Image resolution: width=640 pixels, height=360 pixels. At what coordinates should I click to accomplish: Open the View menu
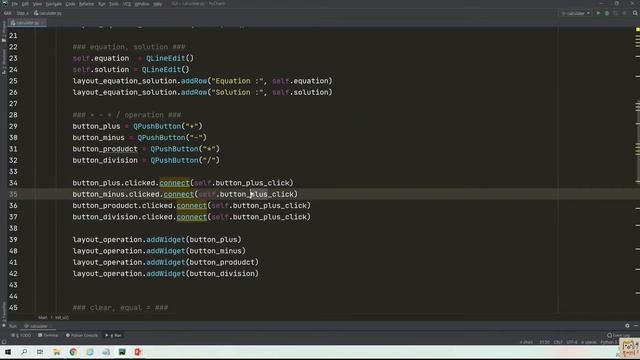pos(37,4)
